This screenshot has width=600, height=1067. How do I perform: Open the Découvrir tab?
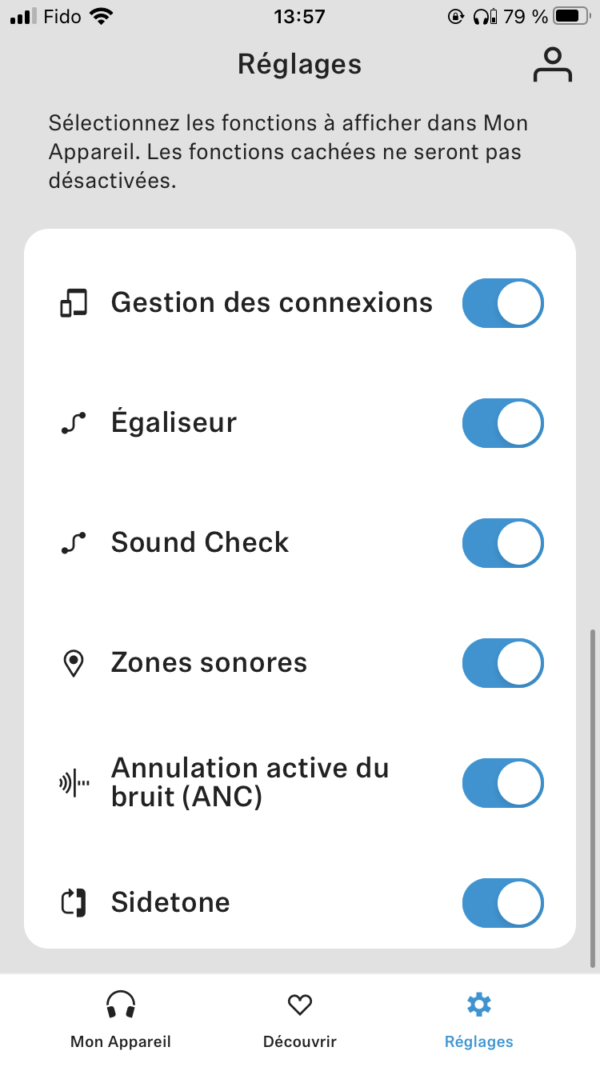click(299, 1041)
